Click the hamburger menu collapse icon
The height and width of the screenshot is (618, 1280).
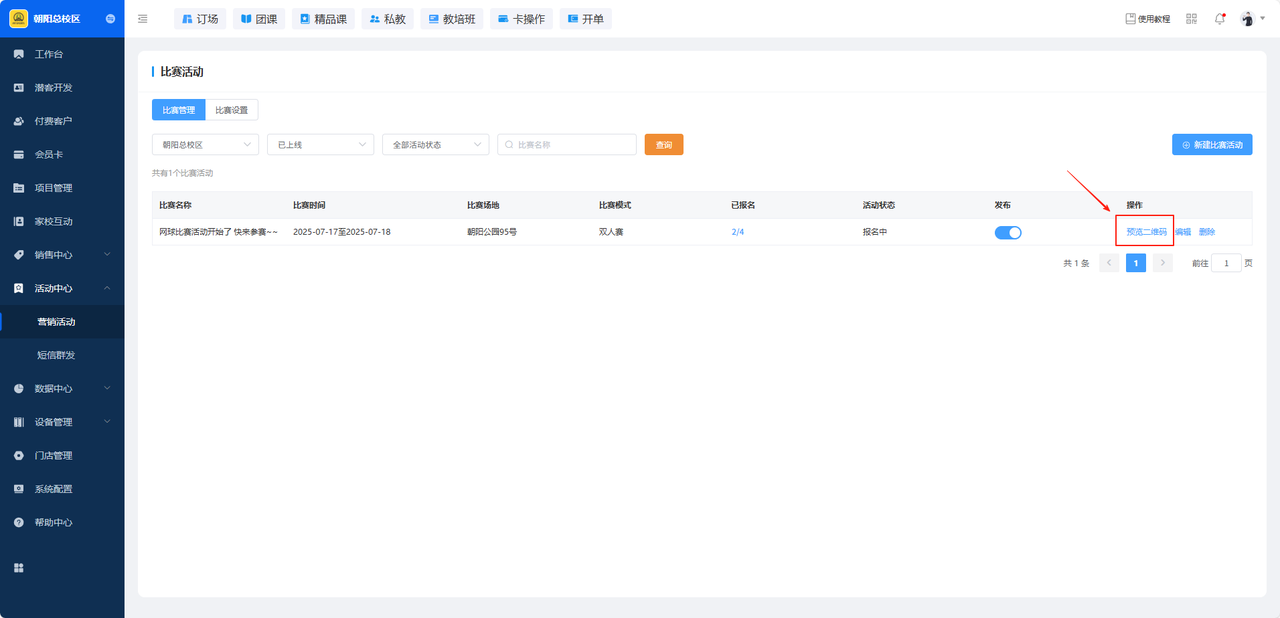143,19
